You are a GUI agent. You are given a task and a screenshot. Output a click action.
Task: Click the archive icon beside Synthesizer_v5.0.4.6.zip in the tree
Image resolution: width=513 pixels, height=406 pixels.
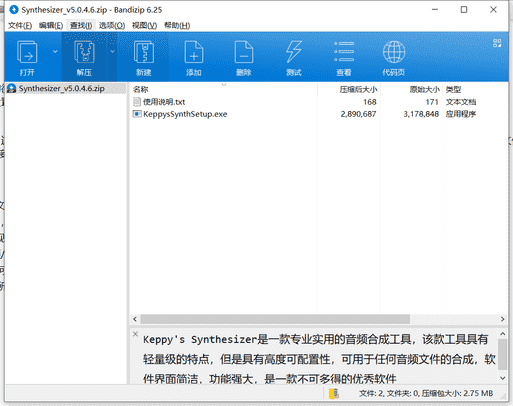coord(12,88)
